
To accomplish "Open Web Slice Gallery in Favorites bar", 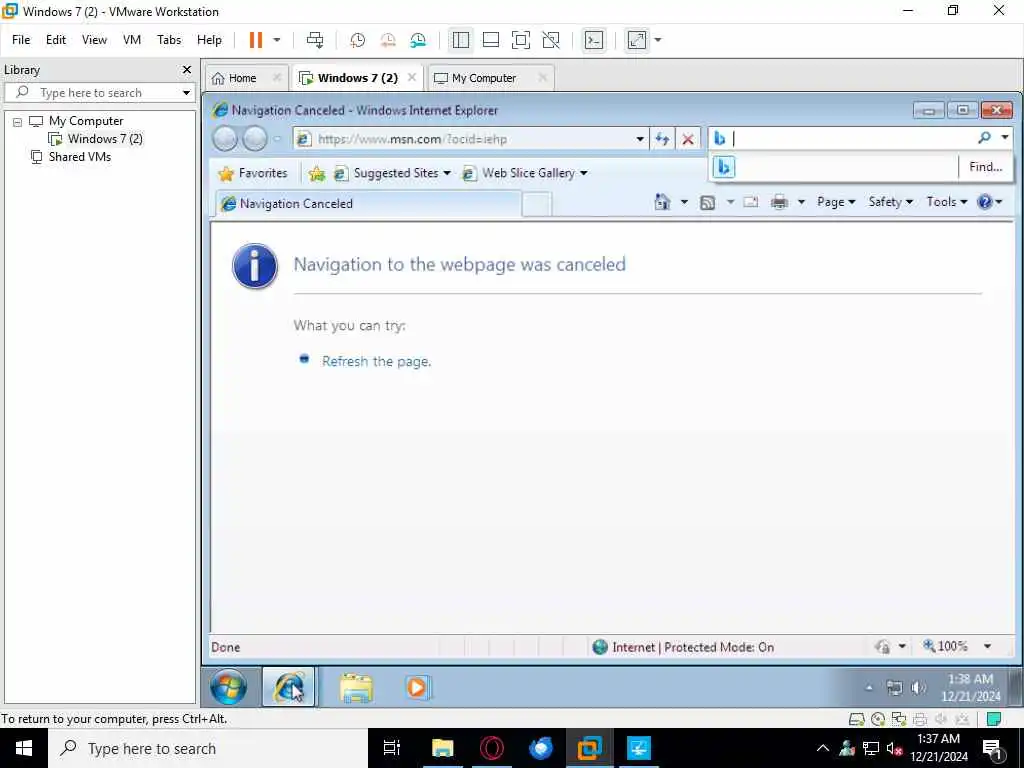I will pos(524,173).
